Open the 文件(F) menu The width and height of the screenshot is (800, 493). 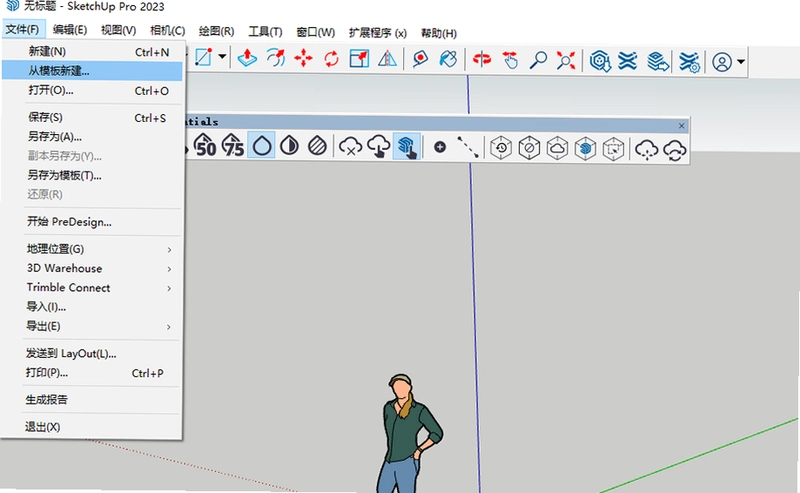23,29
